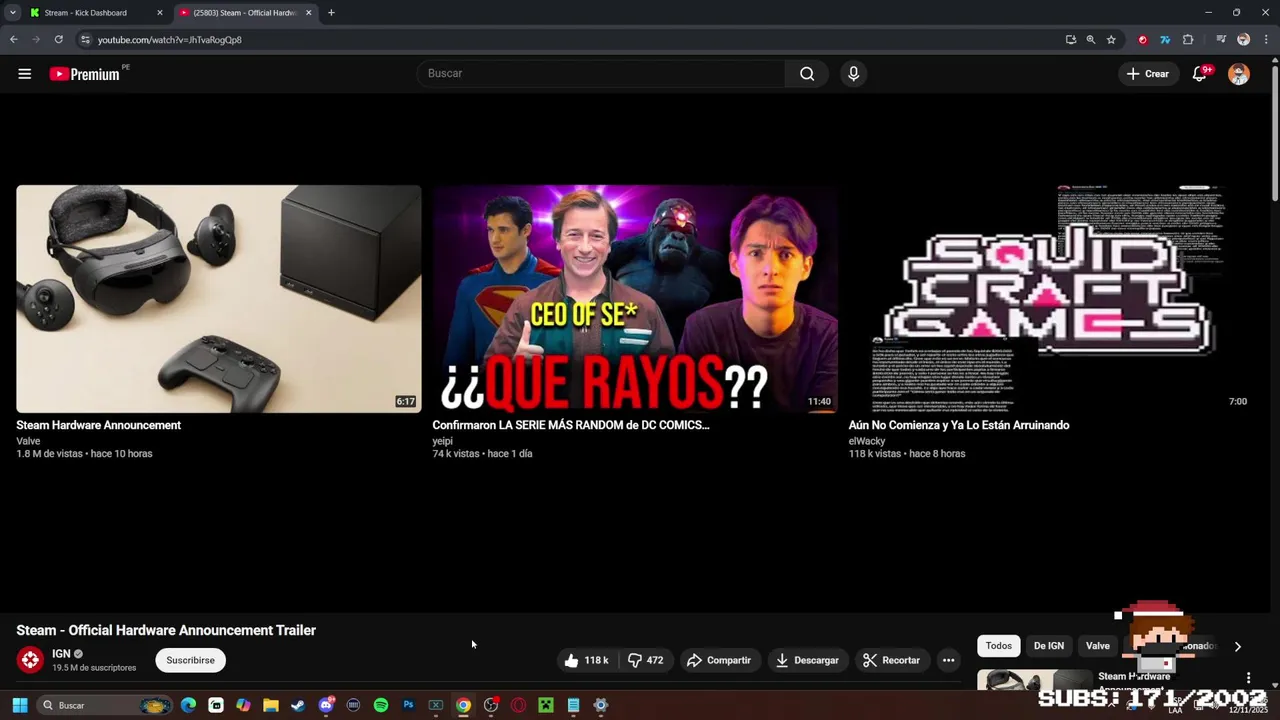Launch Photoshop from the taskbar
Screen dimensions: 1280x720
408,705
